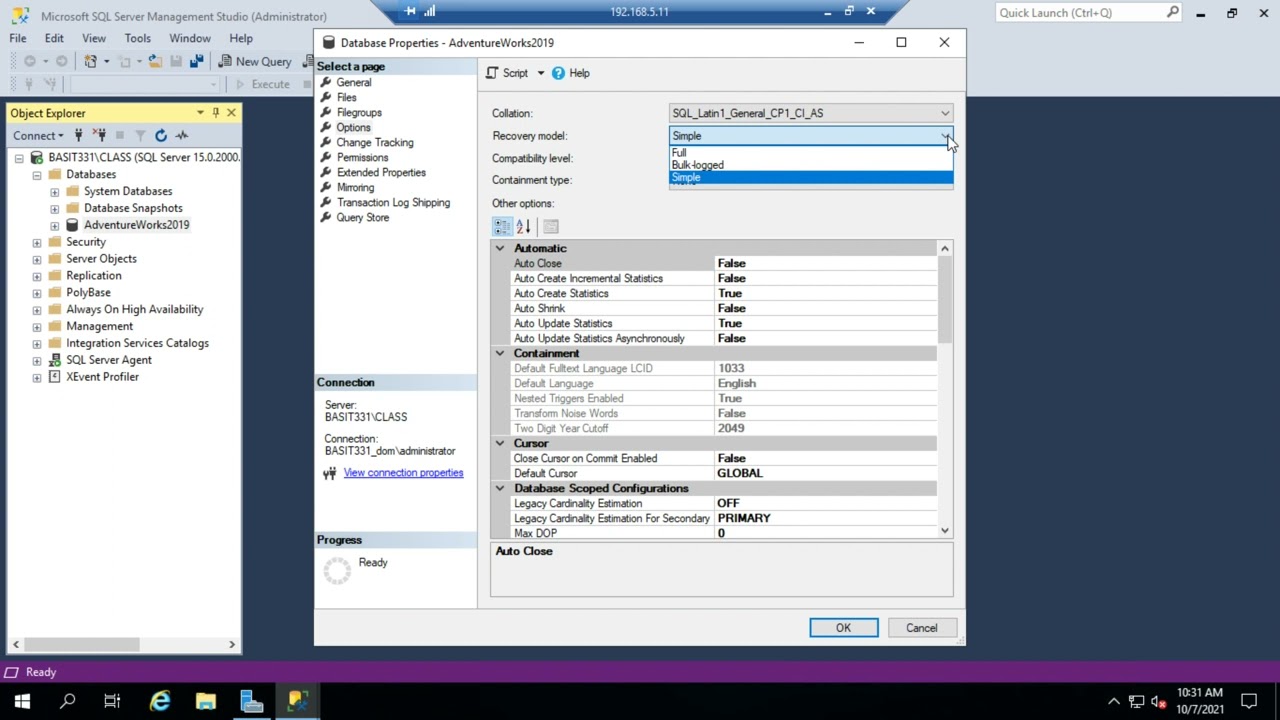Open the Collation combo box

811,113
